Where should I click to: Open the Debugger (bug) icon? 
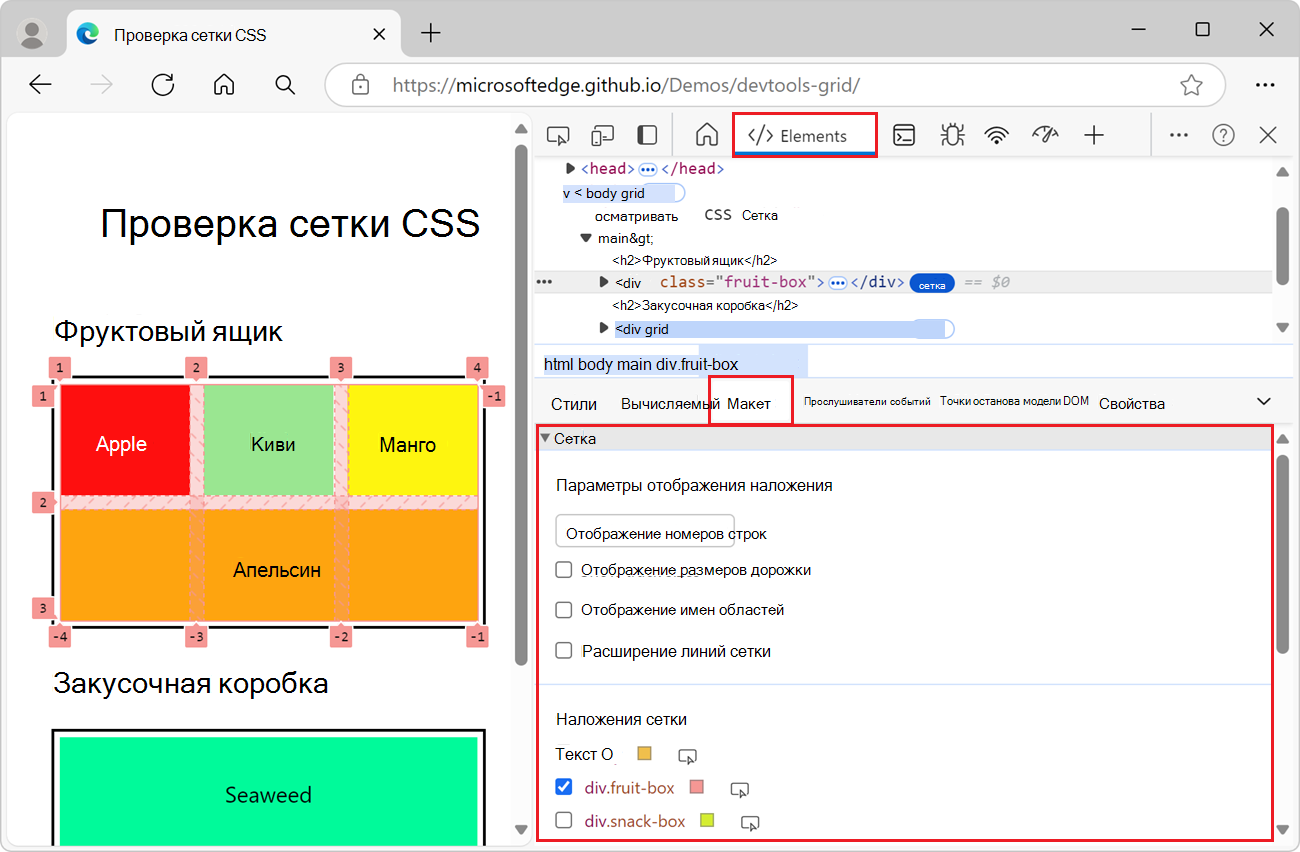tap(952, 134)
